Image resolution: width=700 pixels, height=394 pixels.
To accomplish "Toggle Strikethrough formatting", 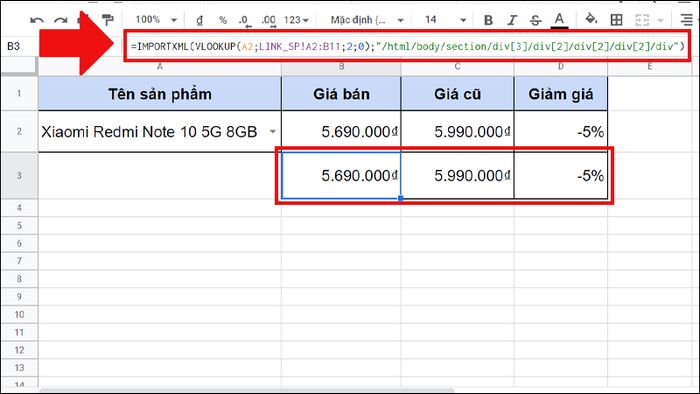I will coord(535,20).
